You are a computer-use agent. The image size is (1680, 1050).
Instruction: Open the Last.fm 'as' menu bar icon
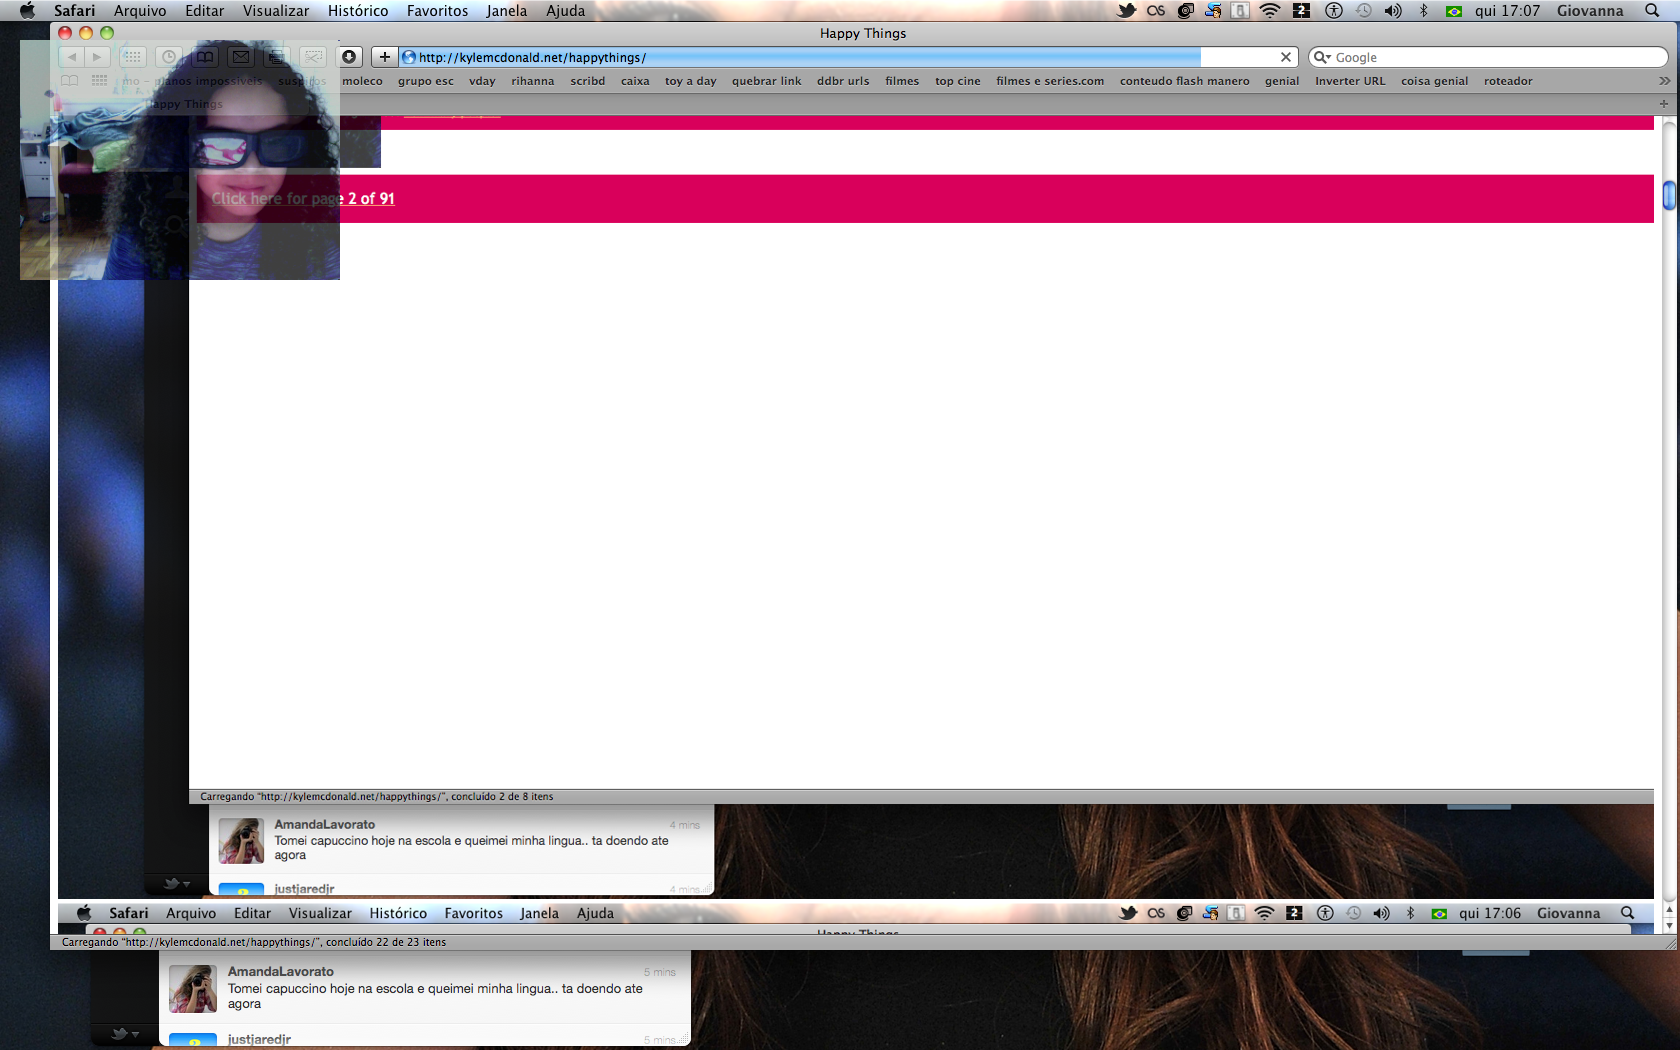[1156, 11]
